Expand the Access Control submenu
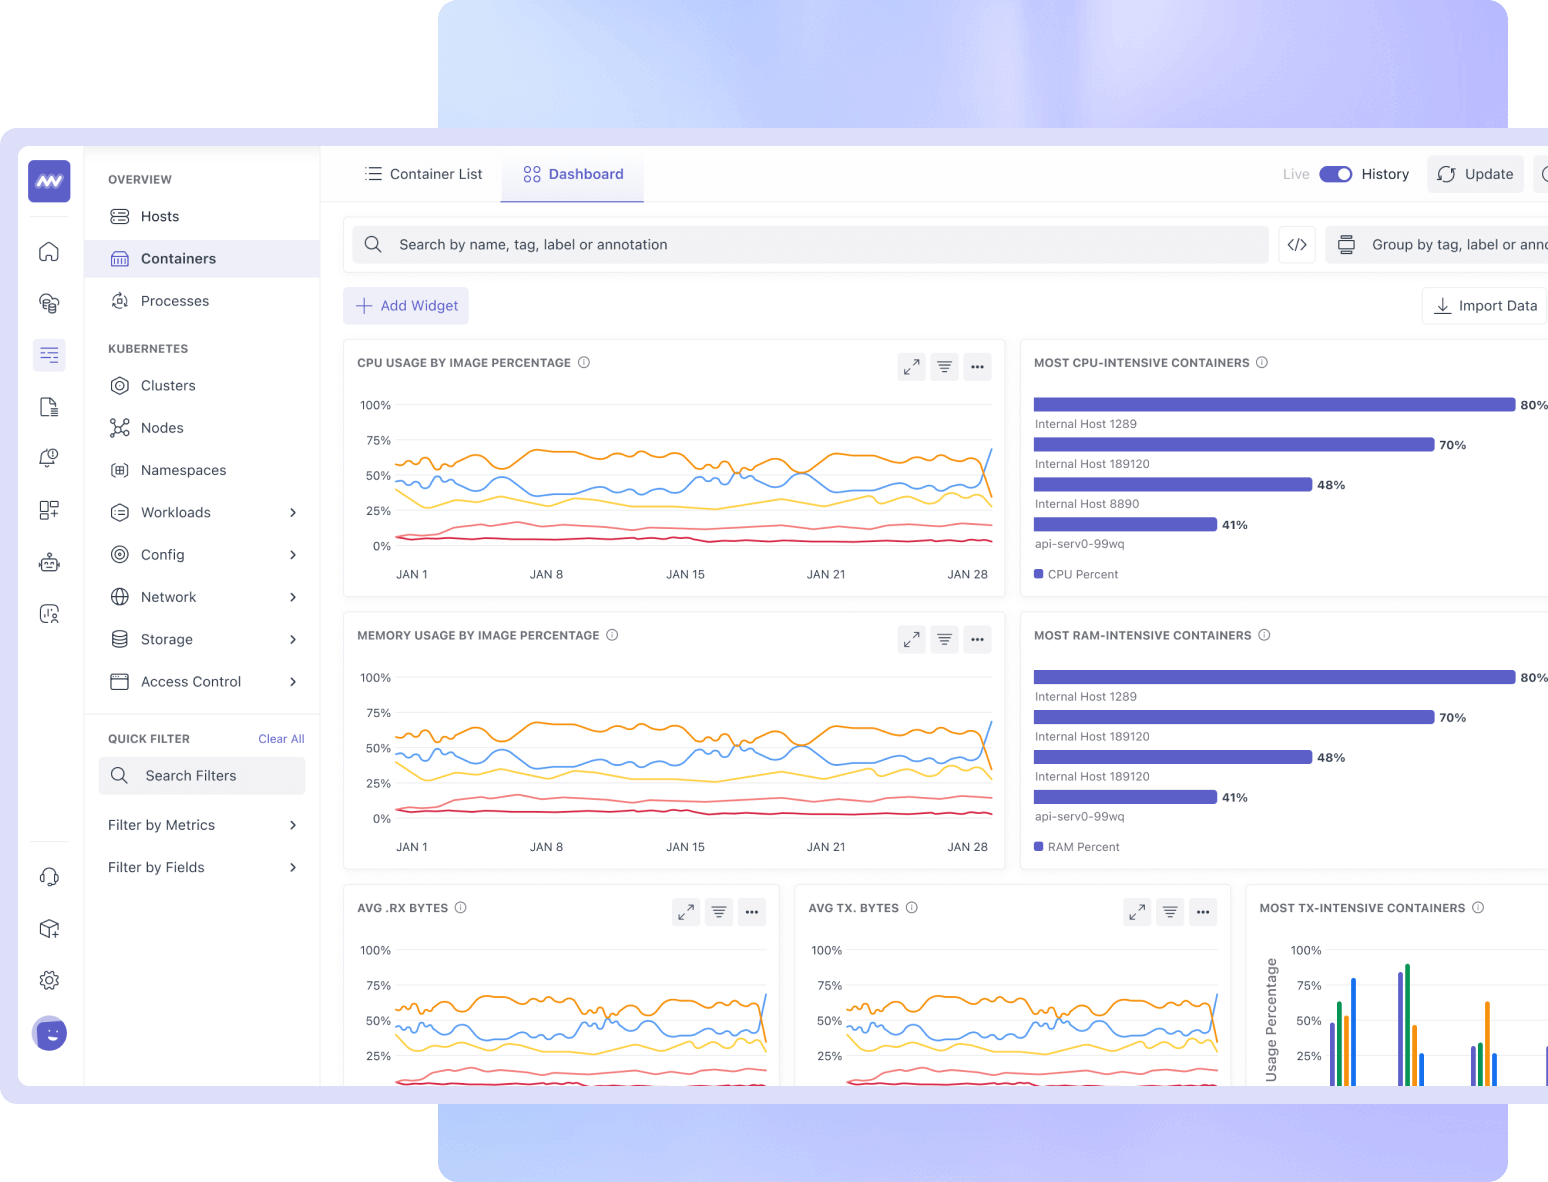 pos(293,682)
